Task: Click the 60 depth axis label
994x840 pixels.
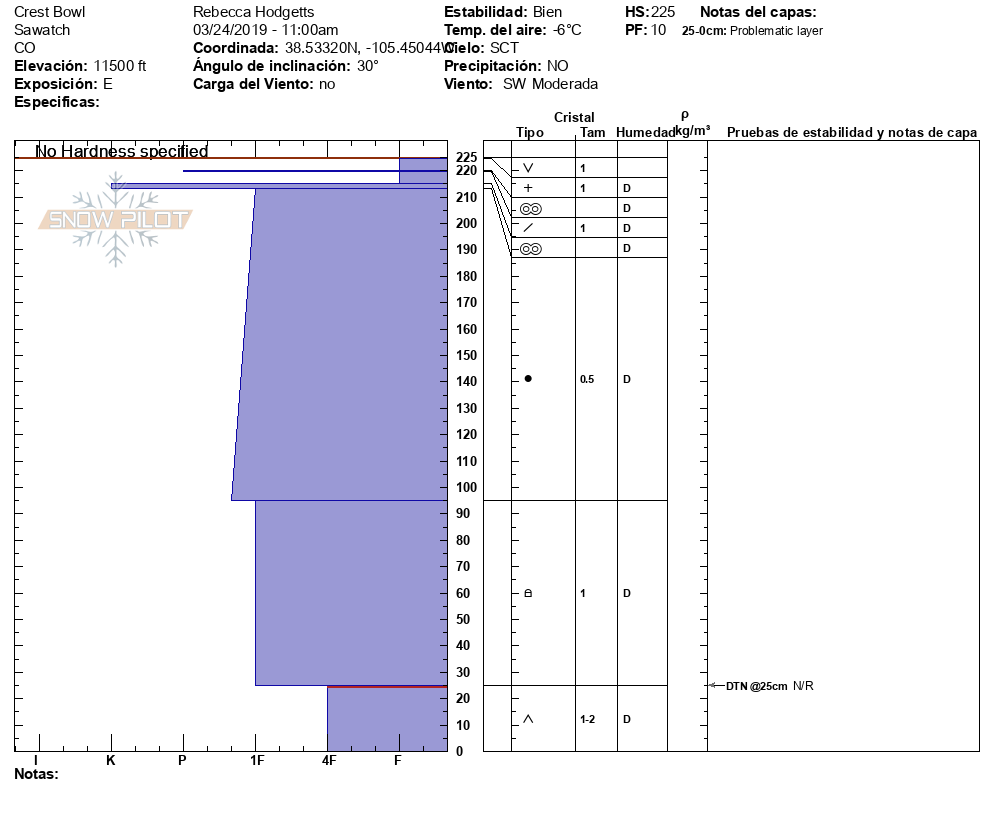Action: [463, 593]
